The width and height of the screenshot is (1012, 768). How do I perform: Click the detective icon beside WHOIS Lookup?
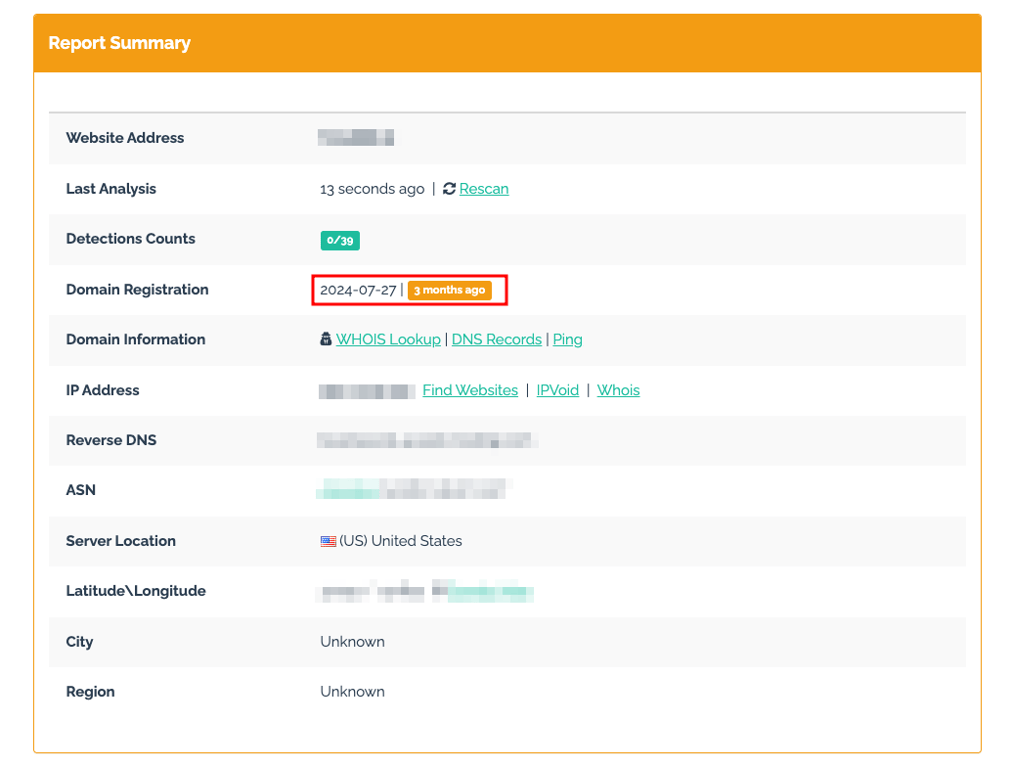(325, 339)
